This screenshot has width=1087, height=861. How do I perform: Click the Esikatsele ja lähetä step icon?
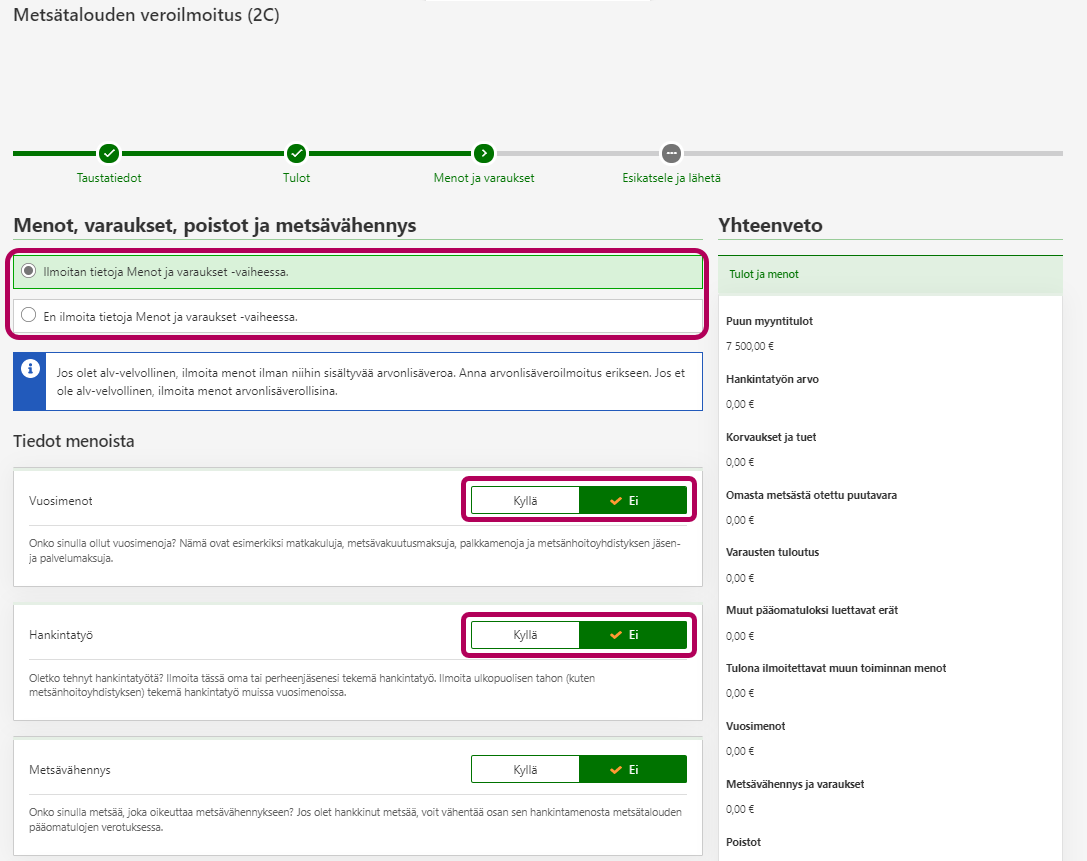click(x=671, y=153)
